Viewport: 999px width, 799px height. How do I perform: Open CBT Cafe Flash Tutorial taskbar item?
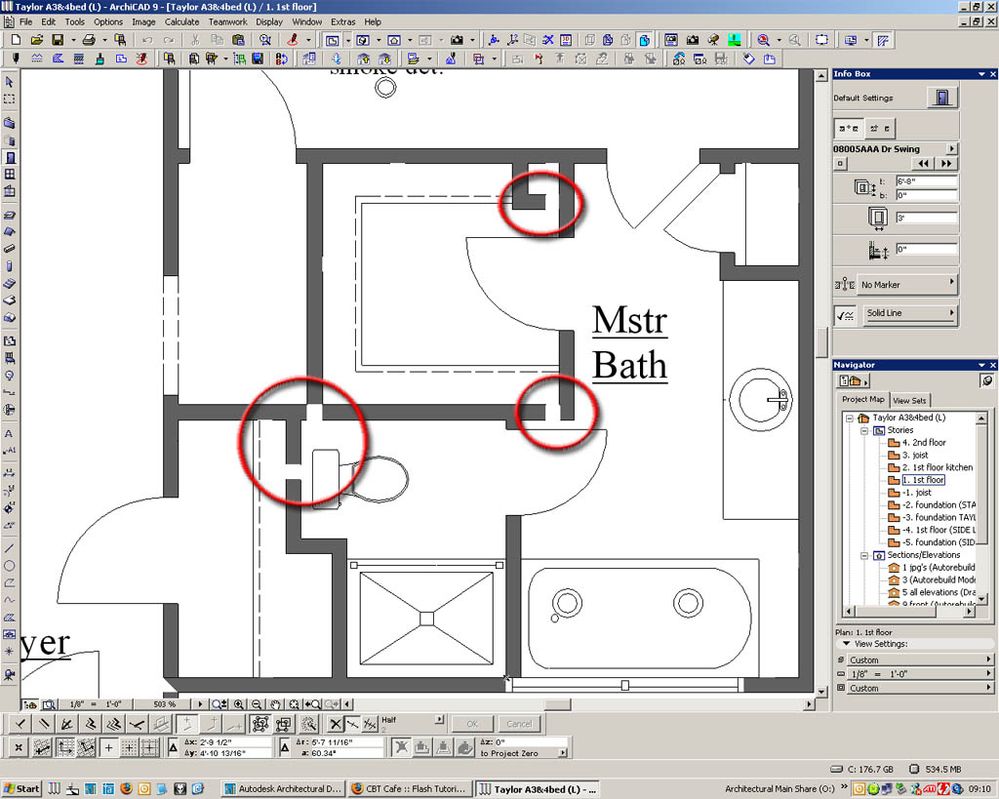[411, 789]
